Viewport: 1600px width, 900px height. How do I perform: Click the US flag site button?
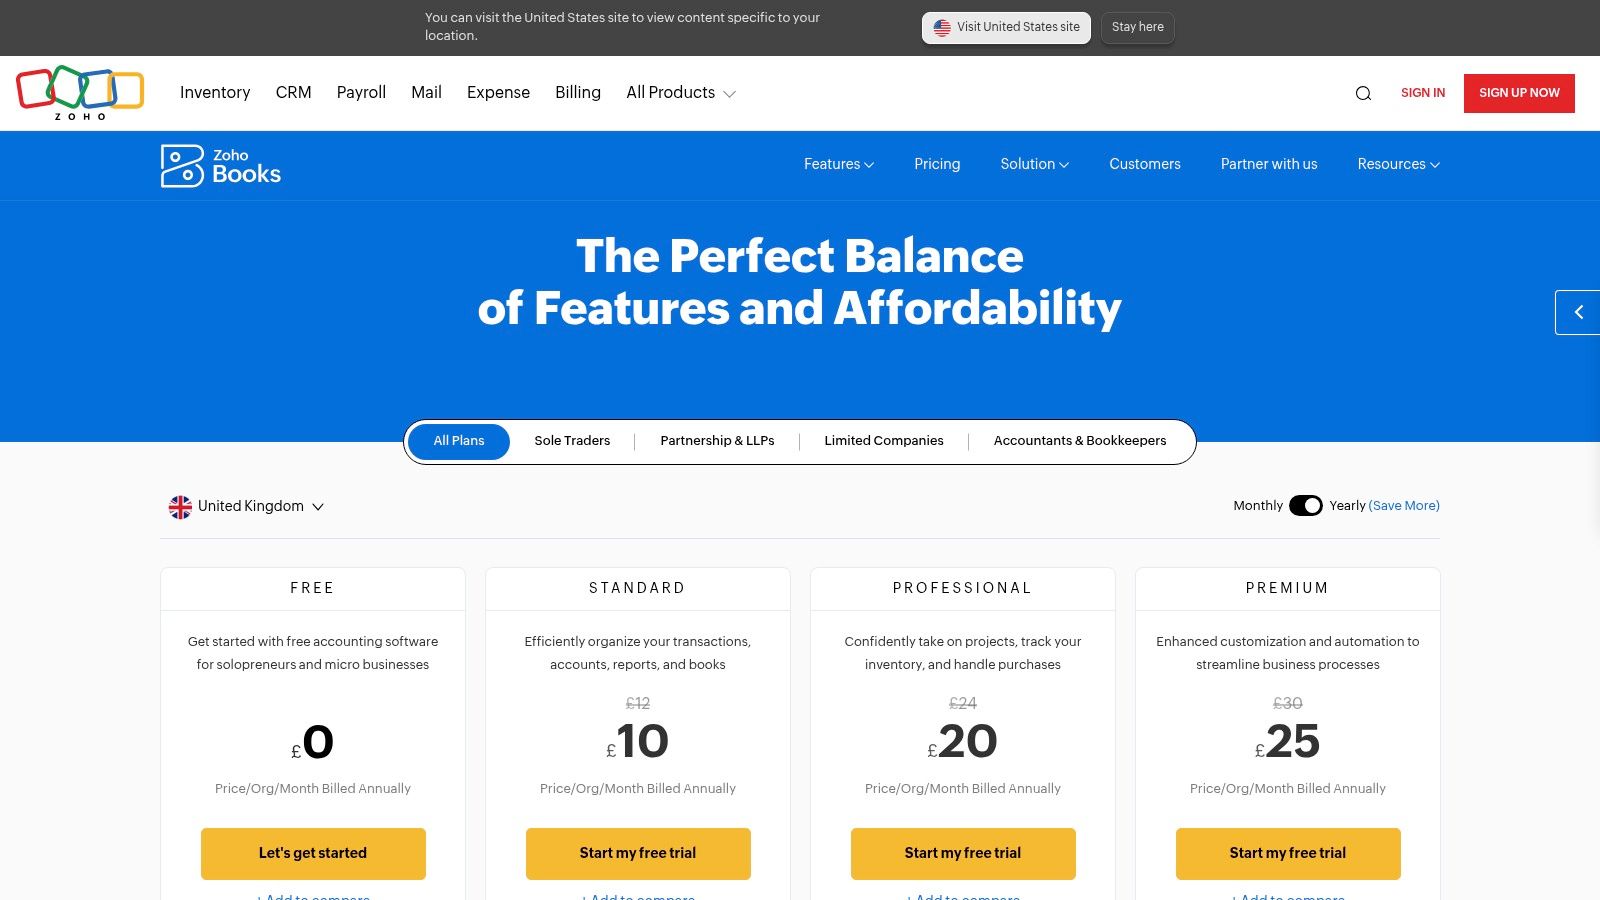pos(1006,28)
